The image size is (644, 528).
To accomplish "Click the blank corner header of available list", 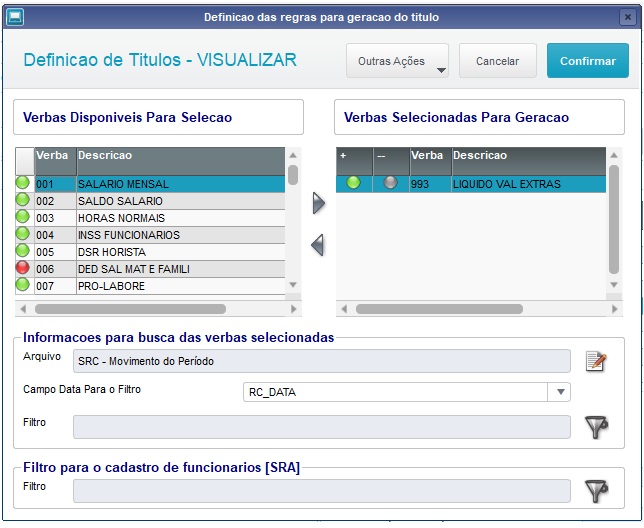I will (x=25, y=161).
